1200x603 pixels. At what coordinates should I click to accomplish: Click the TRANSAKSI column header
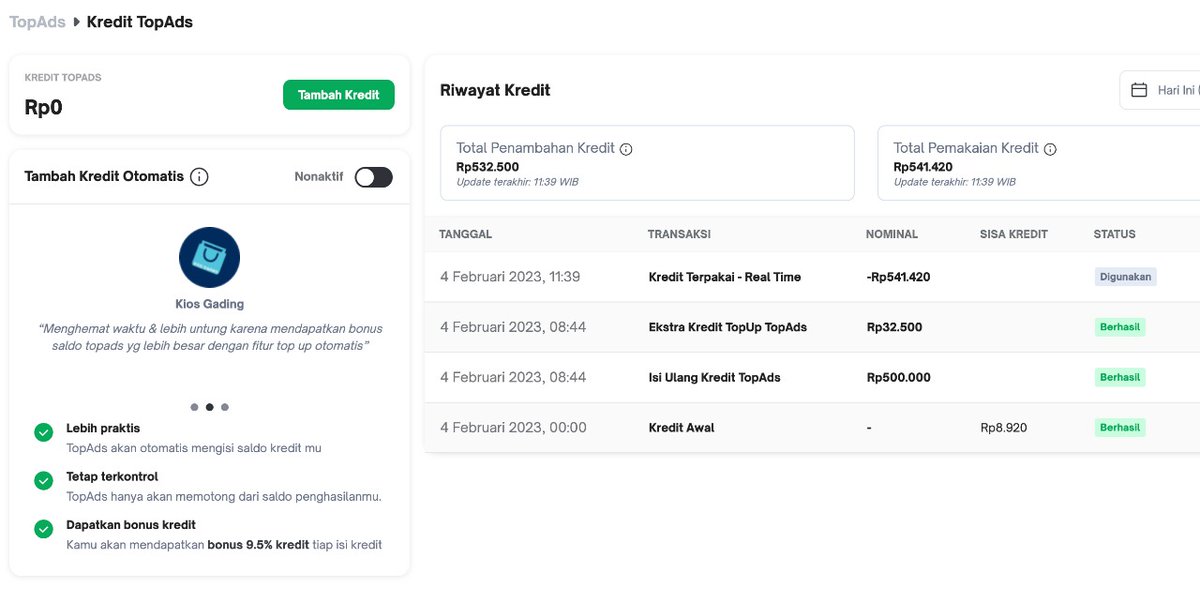pyautogui.click(x=679, y=234)
